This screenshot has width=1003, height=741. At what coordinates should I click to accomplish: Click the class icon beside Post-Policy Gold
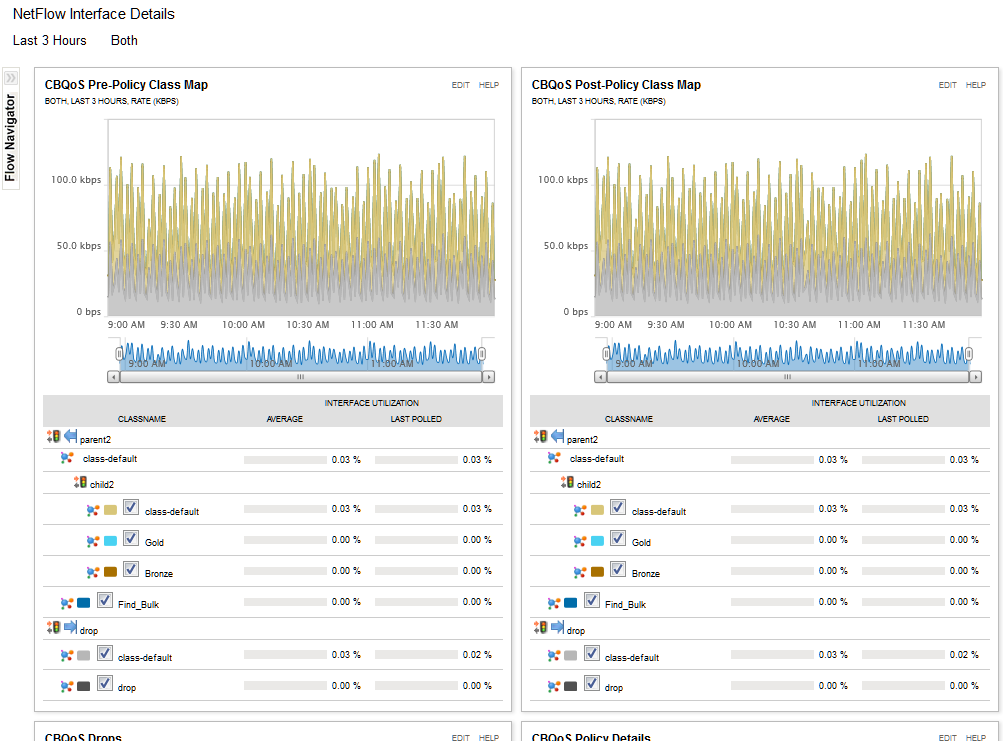[580, 541]
